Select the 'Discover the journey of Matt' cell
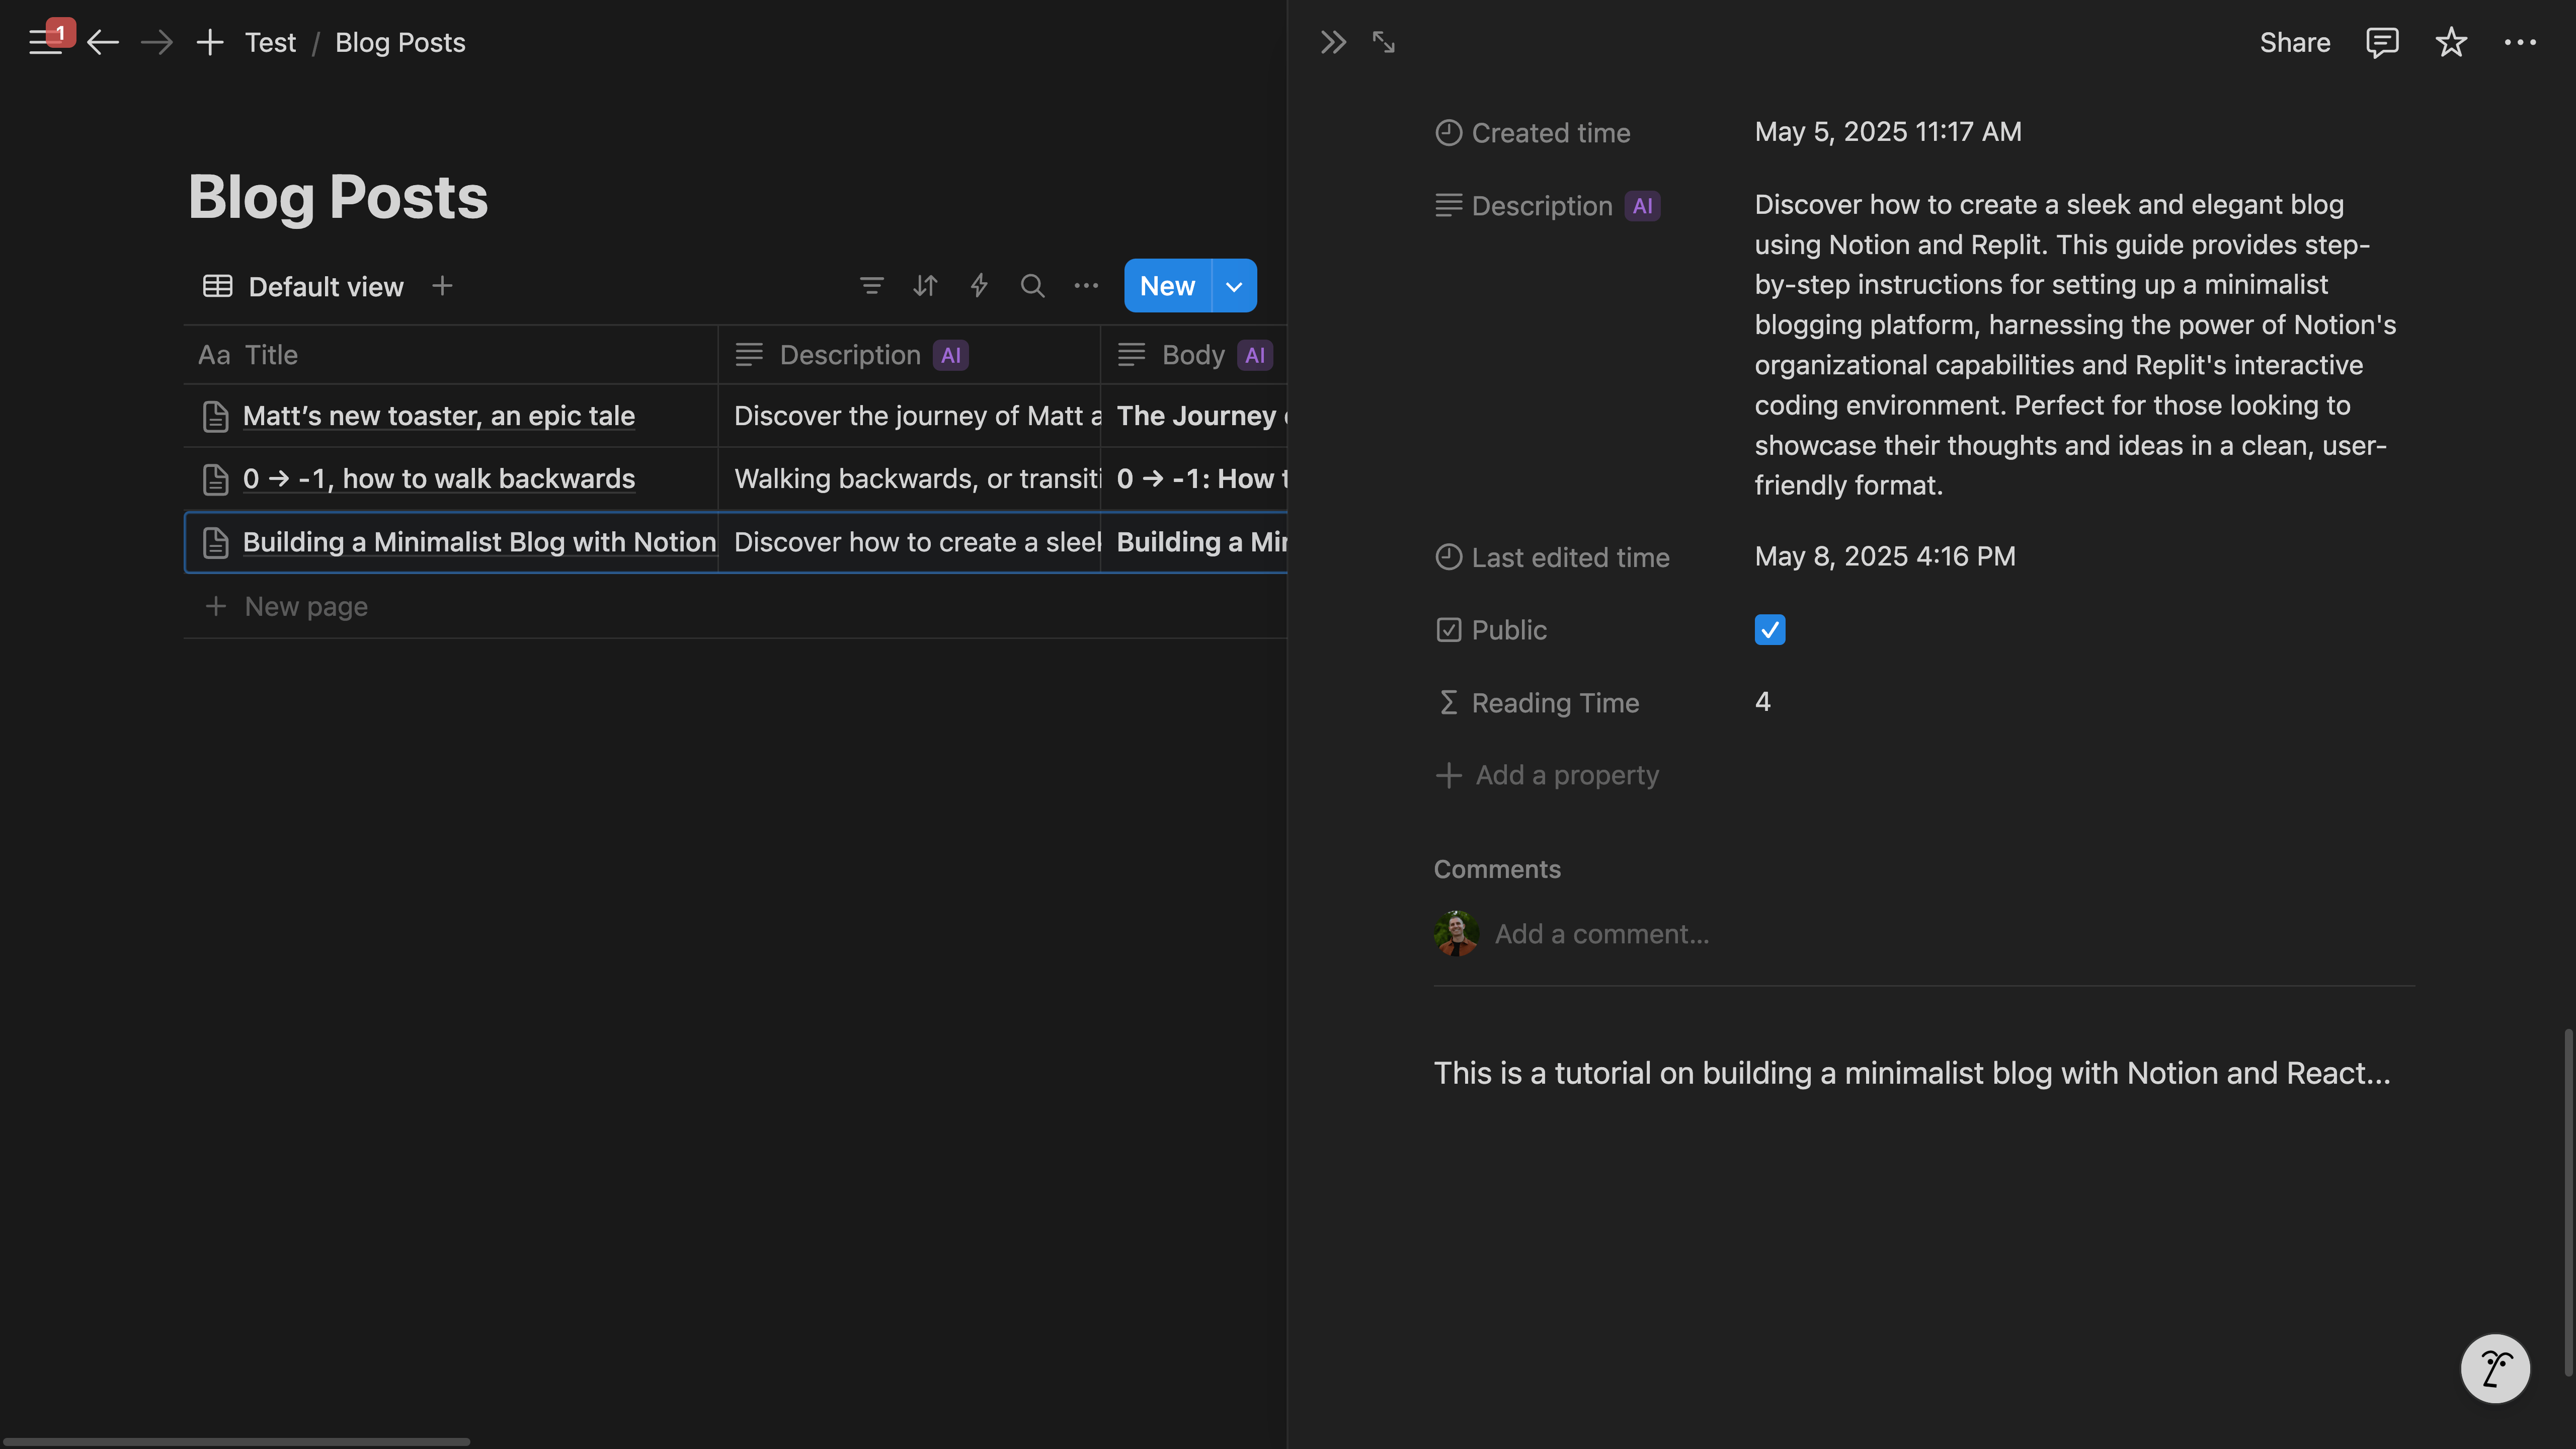The image size is (2576, 1449). click(x=908, y=416)
